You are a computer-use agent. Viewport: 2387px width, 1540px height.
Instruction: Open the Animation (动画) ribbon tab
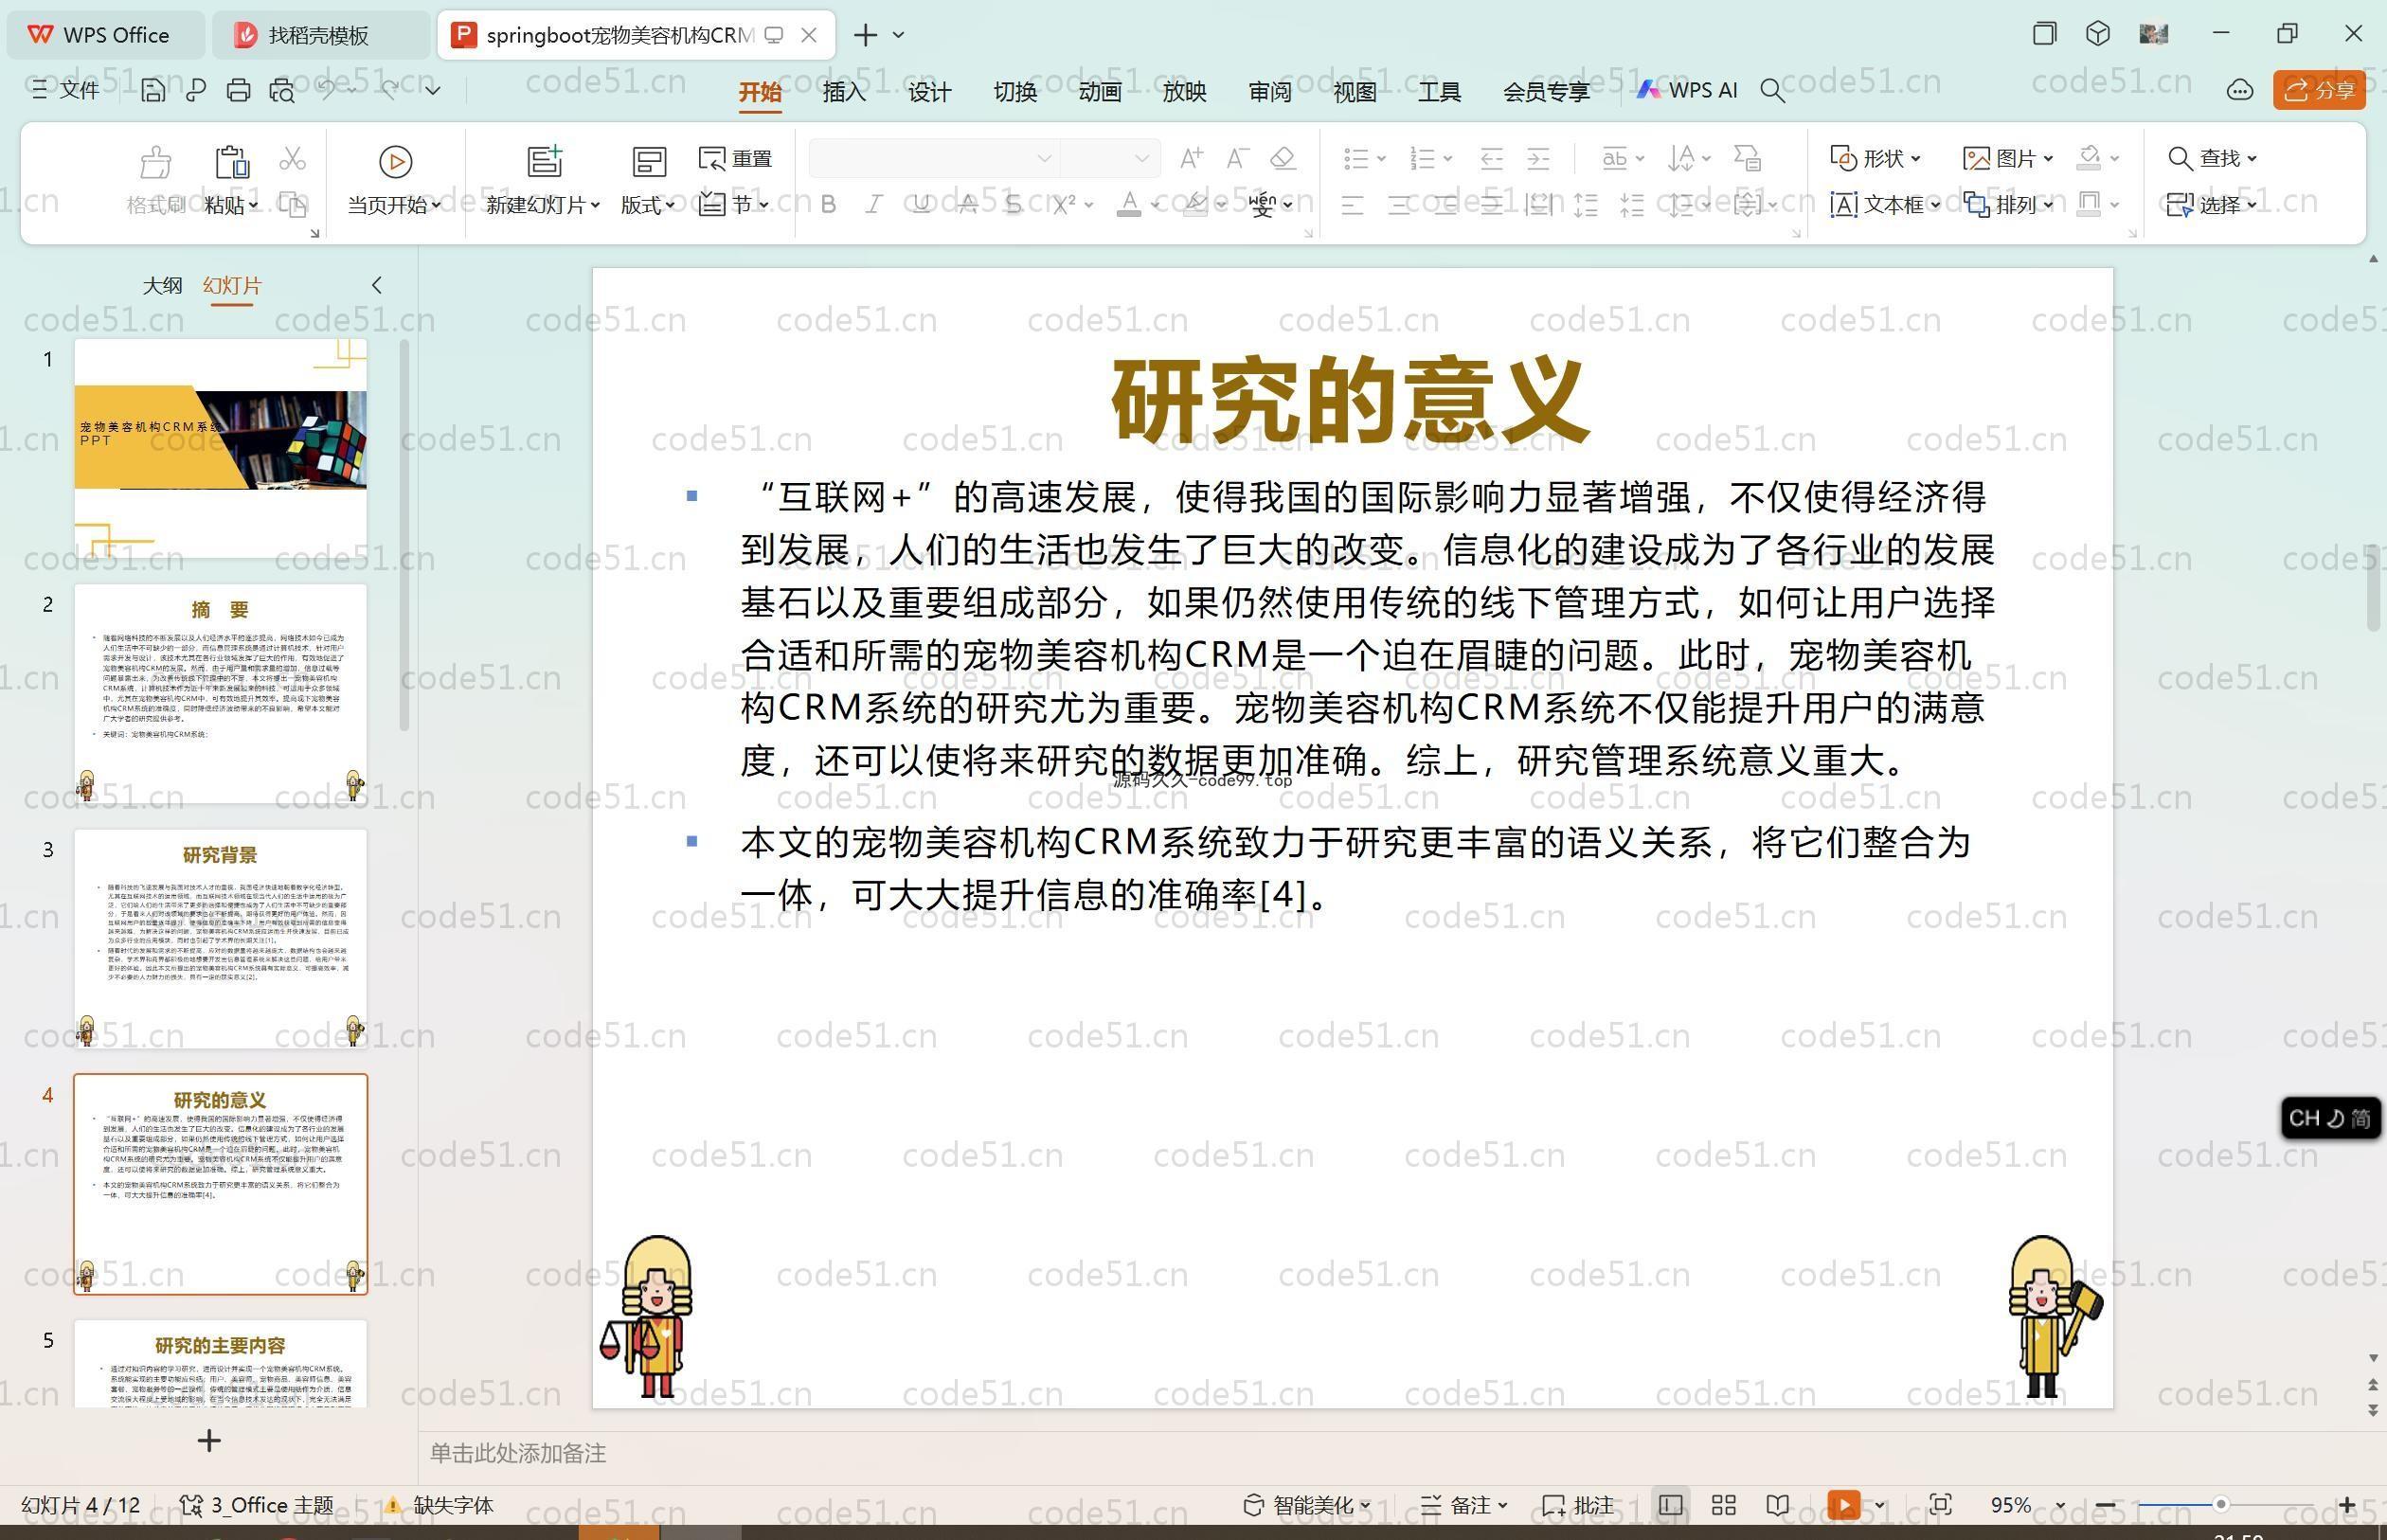[x=1100, y=92]
